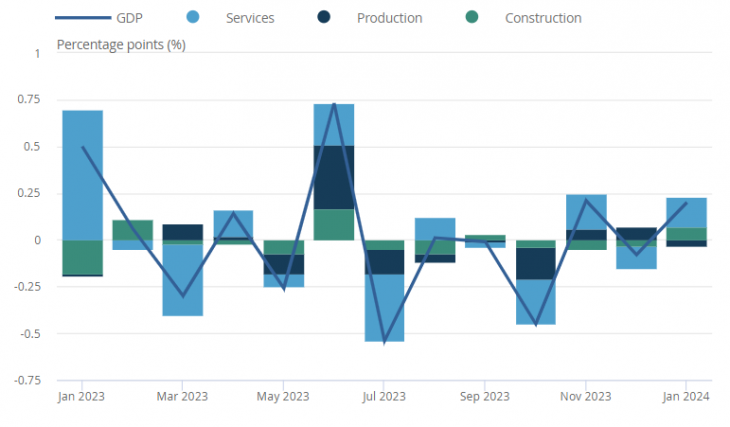Toggle the GDP line legend entry
This screenshot has height=427, width=730.
[99, 18]
